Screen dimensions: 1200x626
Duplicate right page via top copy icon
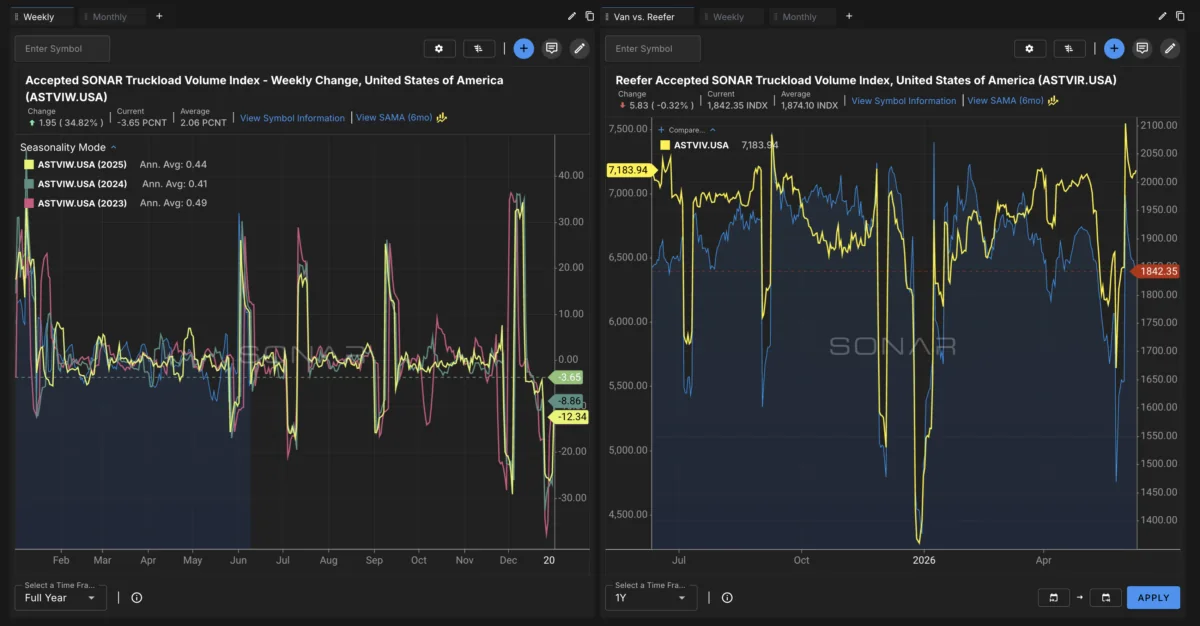pyautogui.click(x=1180, y=16)
